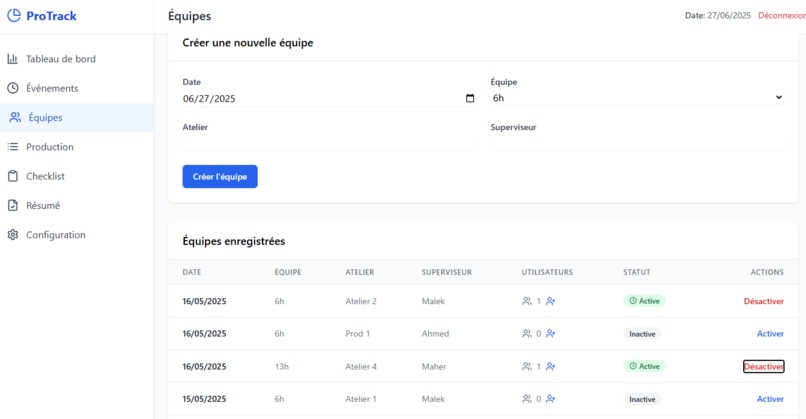
Task: Click the Inactive status badge for Atelier 1
Action: point(642,399)
